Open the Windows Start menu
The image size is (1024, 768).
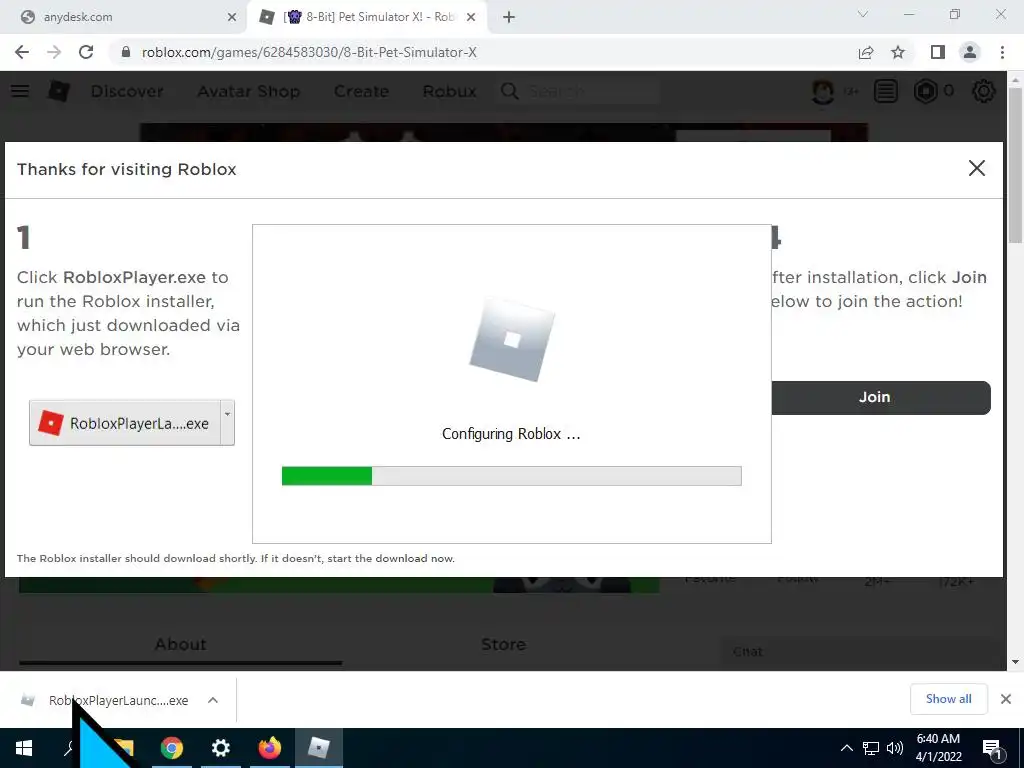[x=24, y=748]
